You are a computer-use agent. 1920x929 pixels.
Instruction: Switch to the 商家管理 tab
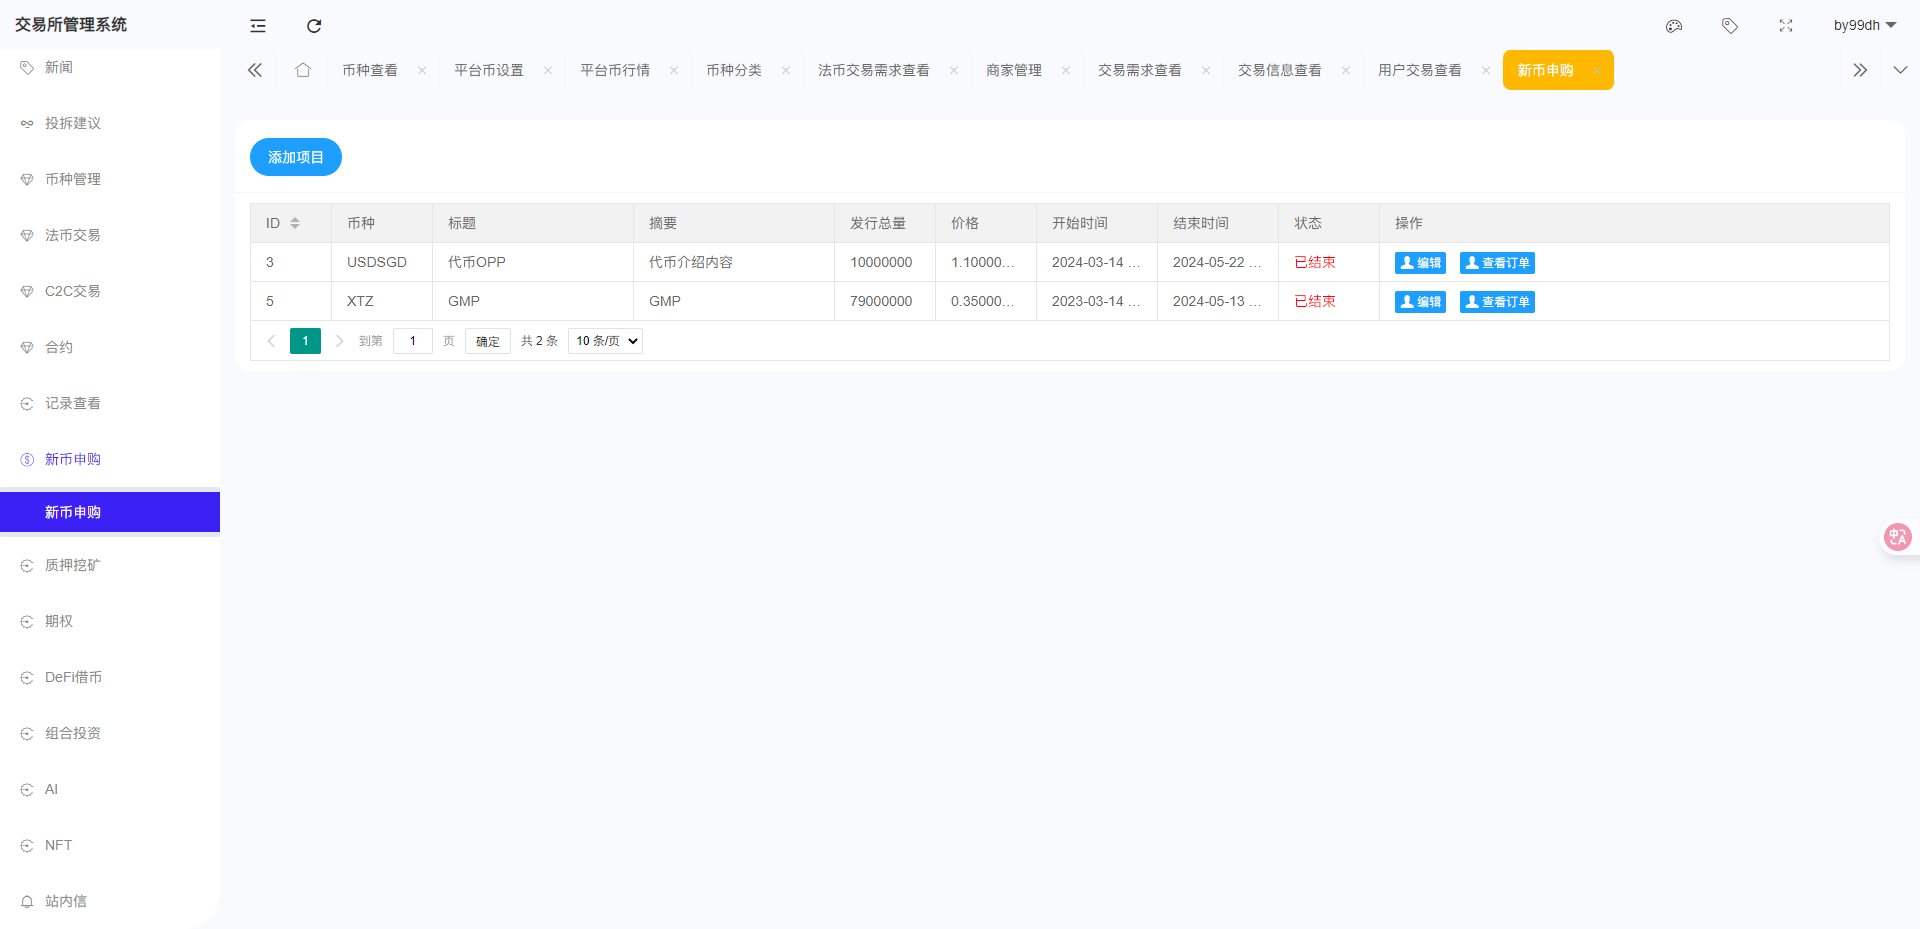(x=1014, y=70)
